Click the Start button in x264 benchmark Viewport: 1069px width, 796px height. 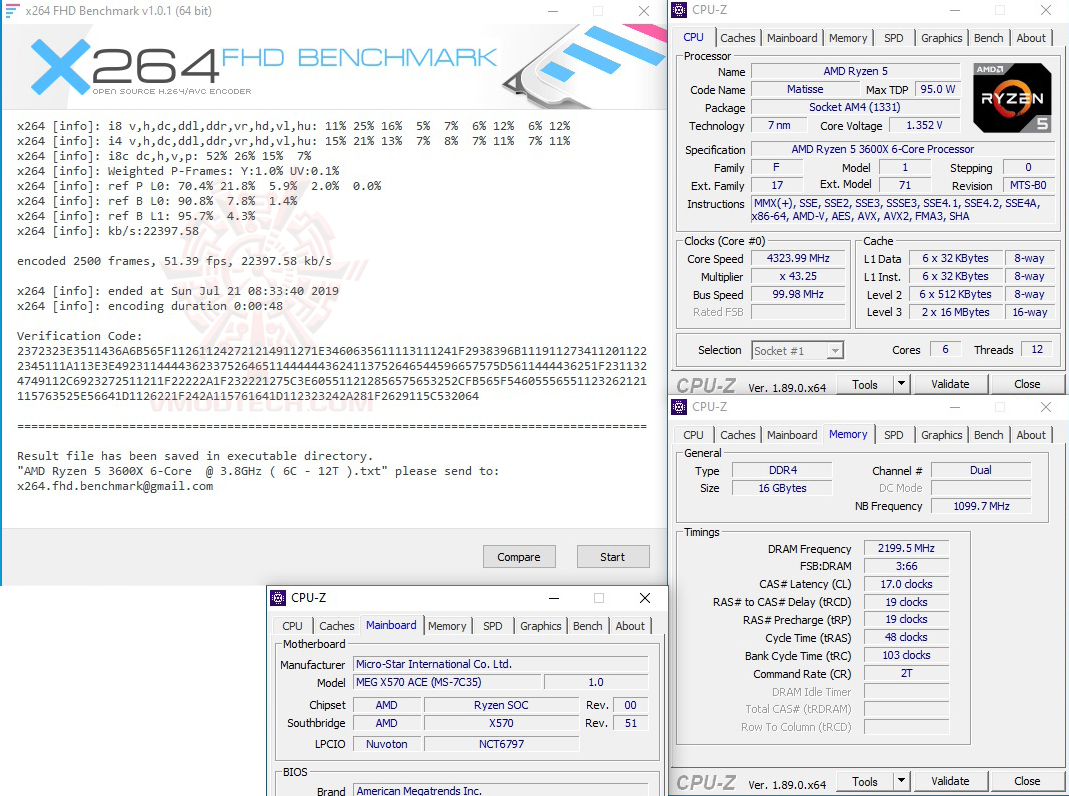click(612, 557)
